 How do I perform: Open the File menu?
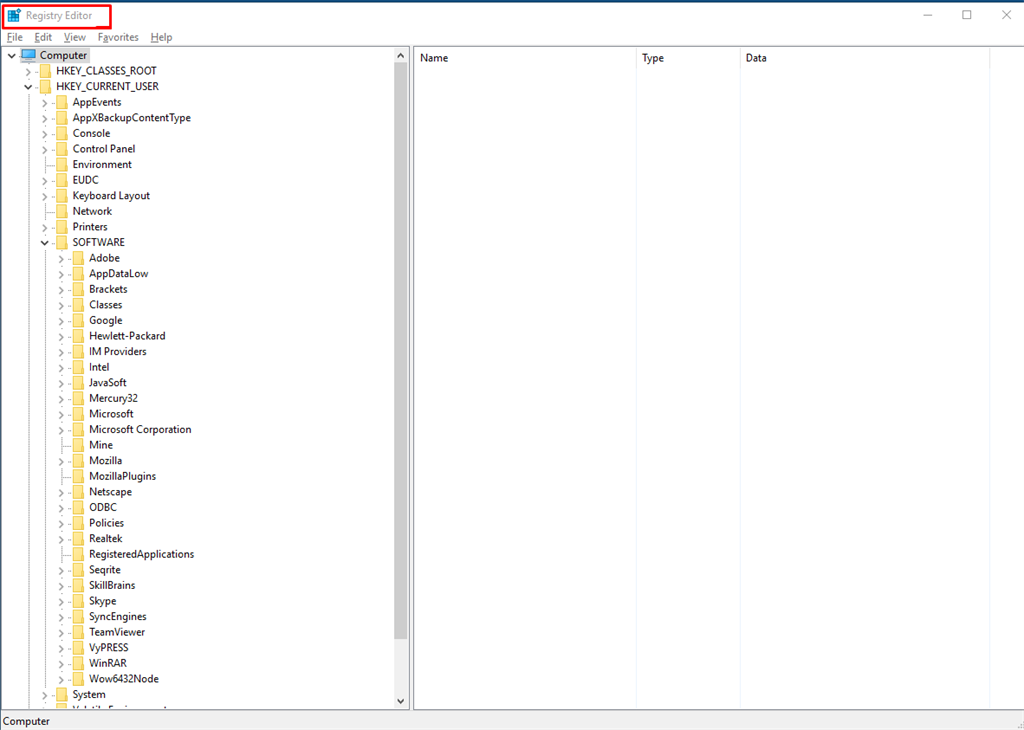(14, 37)
